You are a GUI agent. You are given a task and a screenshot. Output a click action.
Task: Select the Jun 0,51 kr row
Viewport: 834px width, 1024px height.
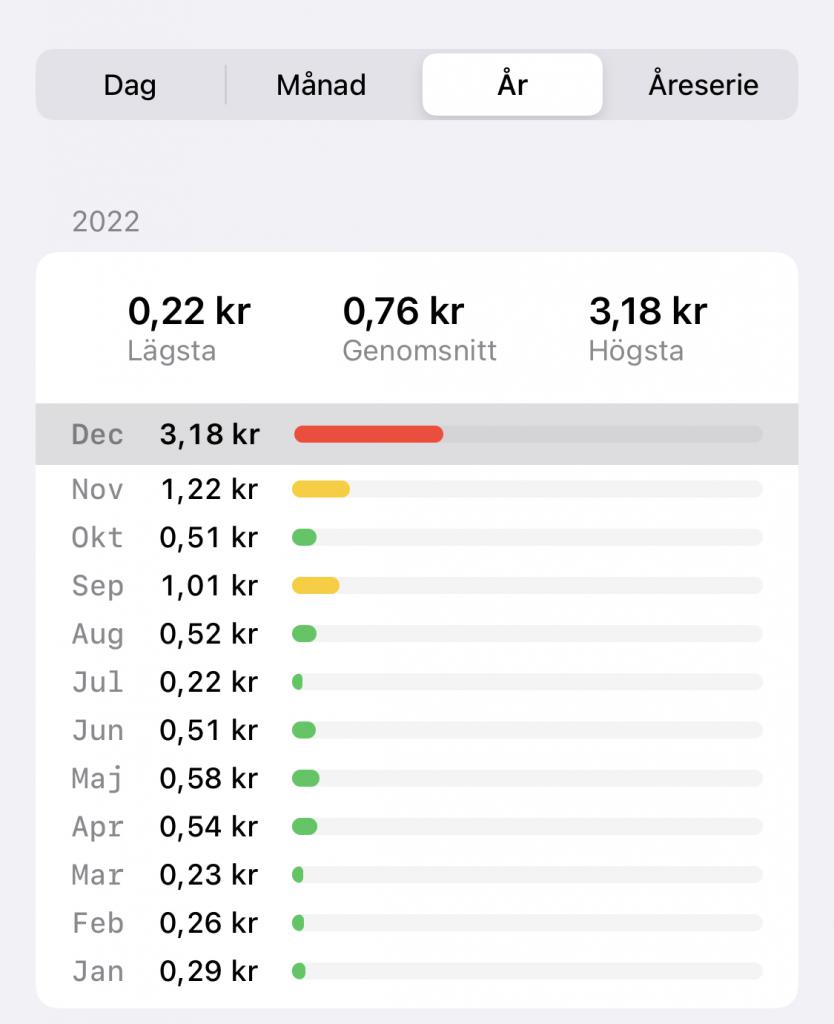pos(417,730)
